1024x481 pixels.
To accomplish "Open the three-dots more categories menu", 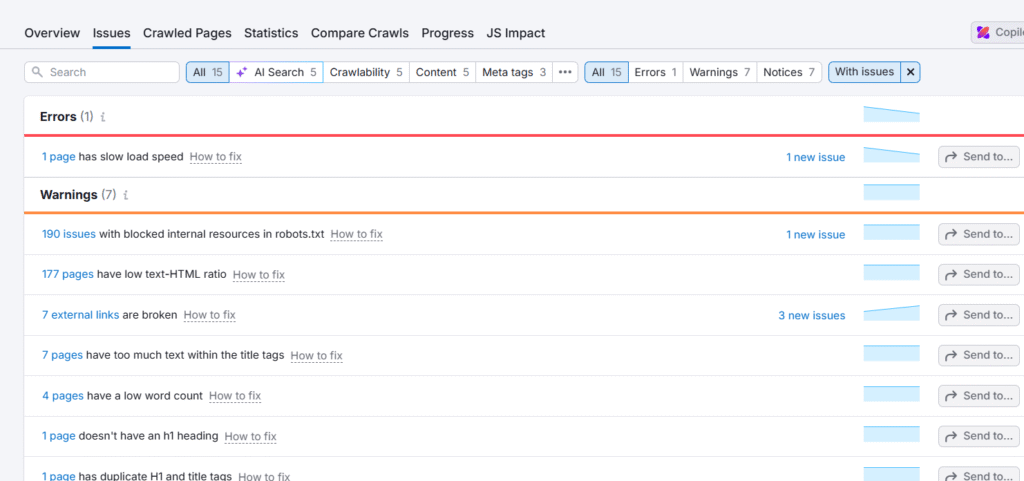I will 565,72.
